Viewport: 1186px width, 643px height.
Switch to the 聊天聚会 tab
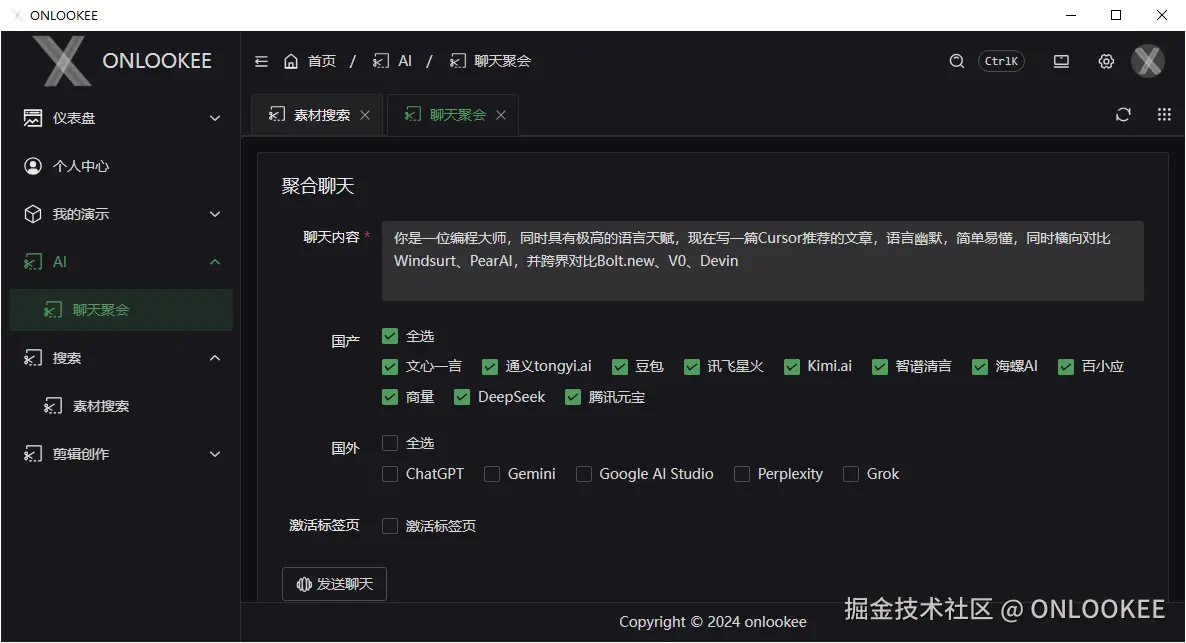(453, 115)
